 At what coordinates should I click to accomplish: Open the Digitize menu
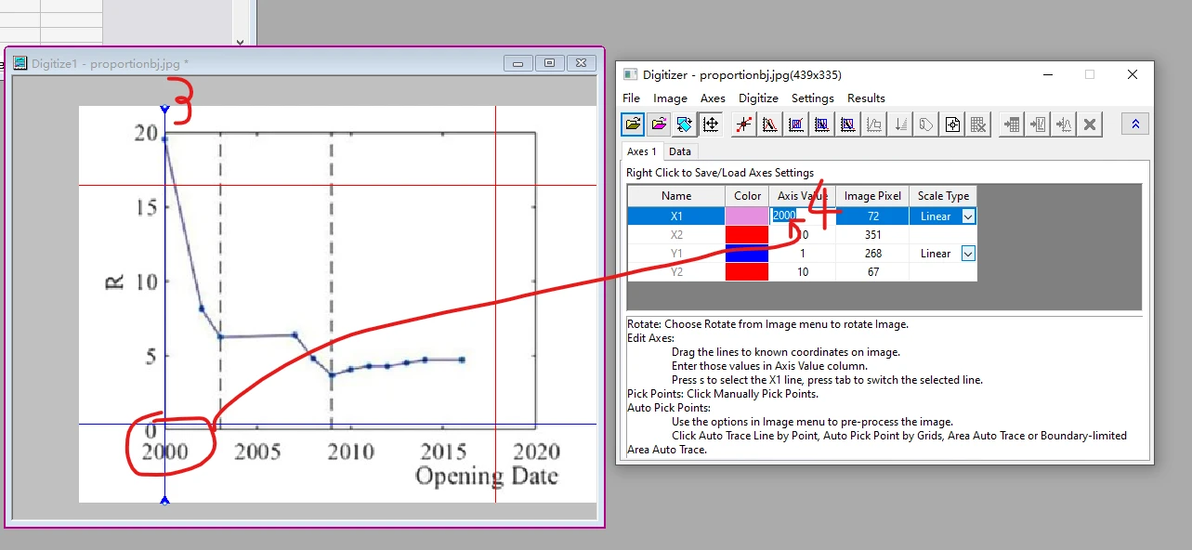(x=759, y=98)
